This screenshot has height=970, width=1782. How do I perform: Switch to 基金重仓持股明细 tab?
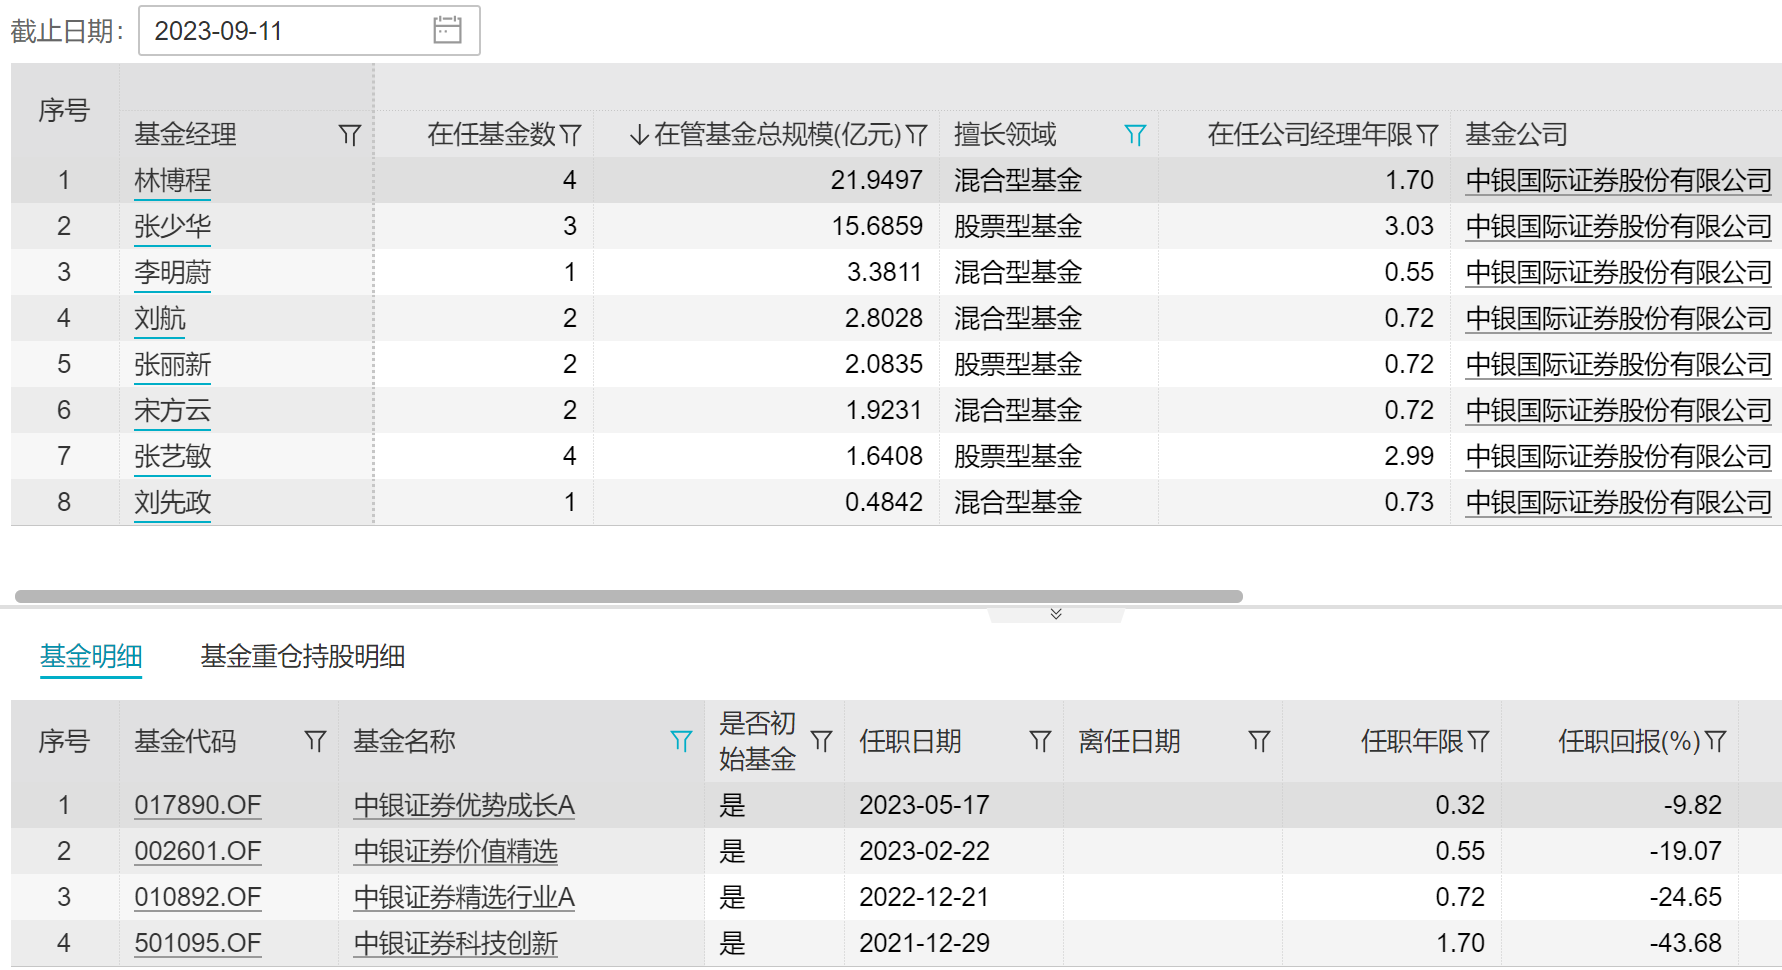click(x=302, y=657)
